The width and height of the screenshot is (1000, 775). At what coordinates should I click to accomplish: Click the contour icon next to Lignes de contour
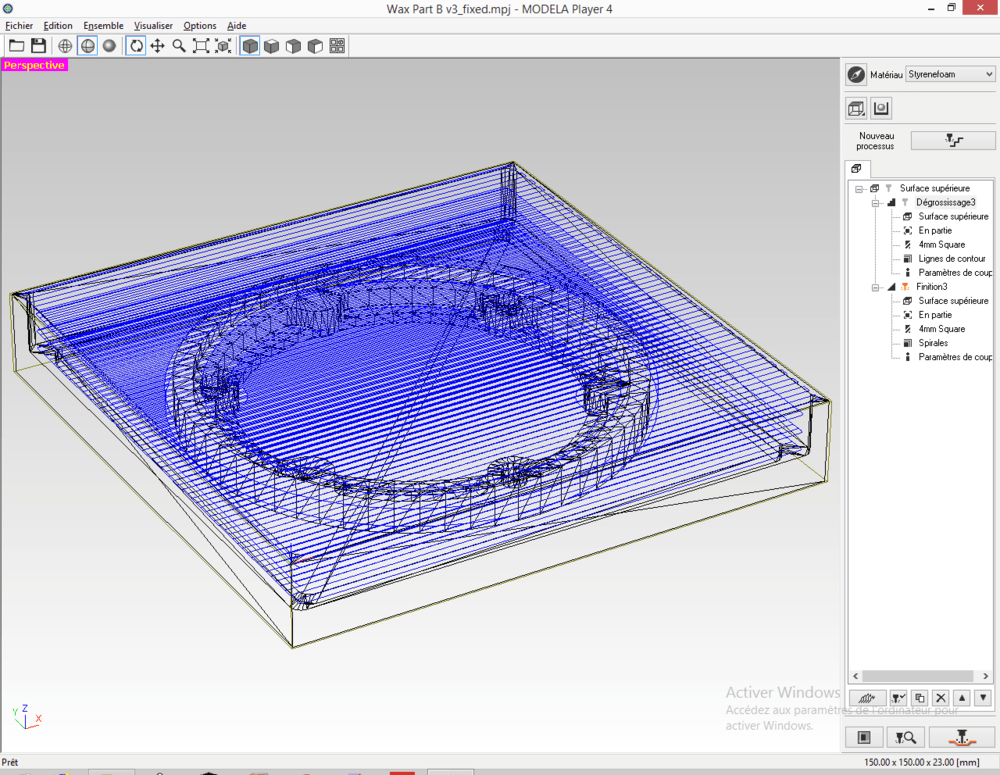(908, 258)
